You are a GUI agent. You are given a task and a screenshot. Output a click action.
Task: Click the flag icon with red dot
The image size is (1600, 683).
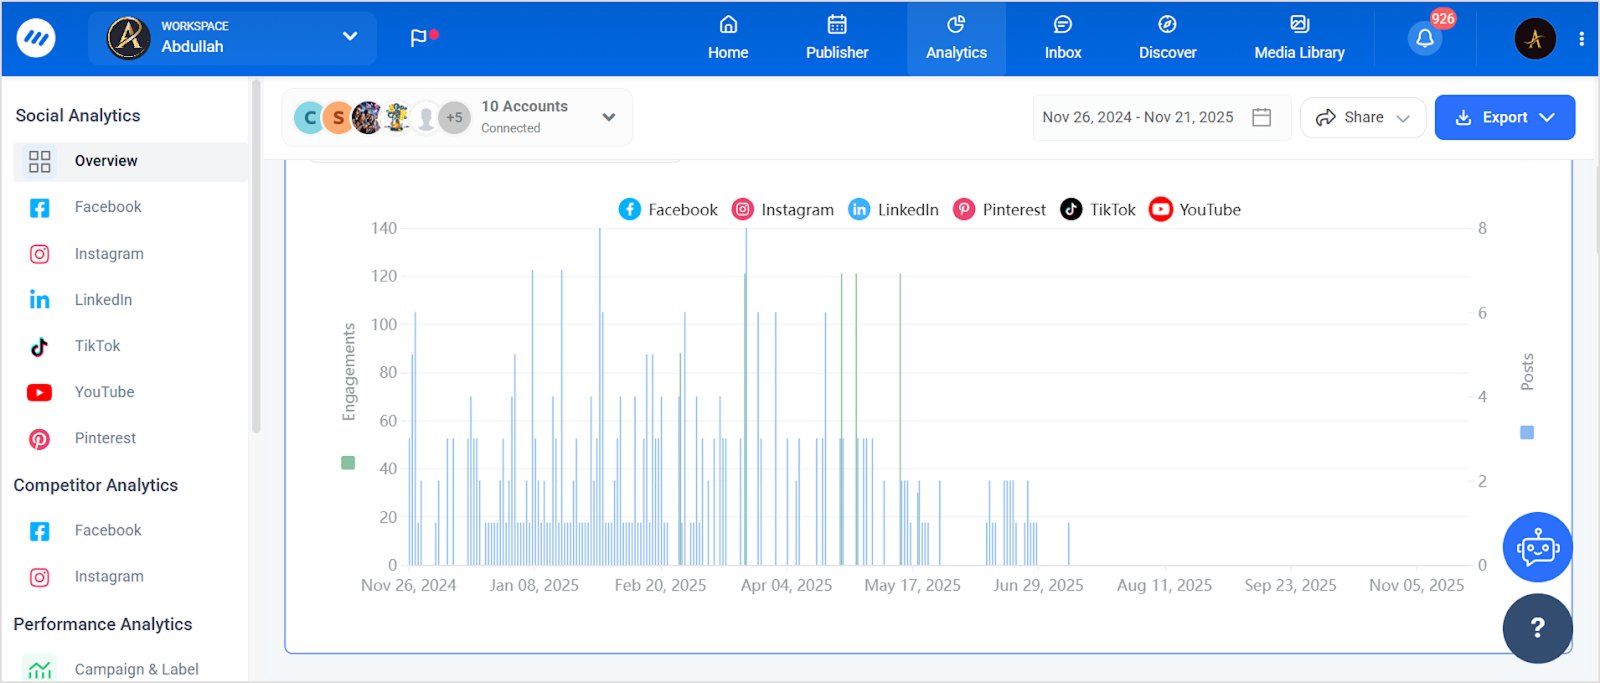click(423, 37)
